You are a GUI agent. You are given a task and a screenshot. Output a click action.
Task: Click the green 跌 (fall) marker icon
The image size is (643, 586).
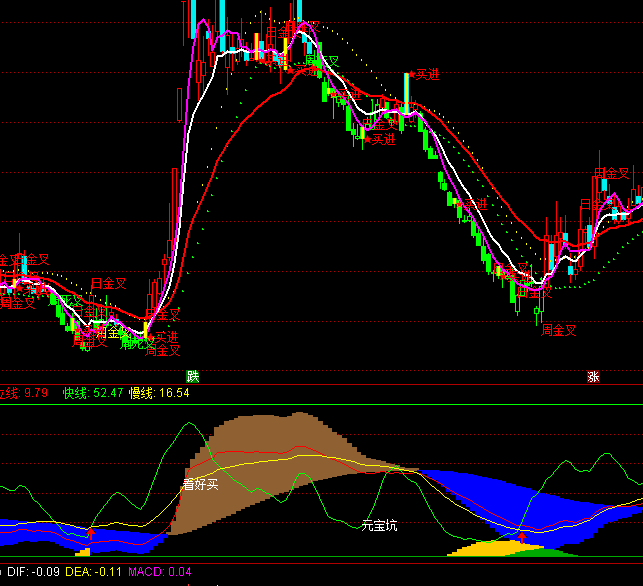click(192, 377)
